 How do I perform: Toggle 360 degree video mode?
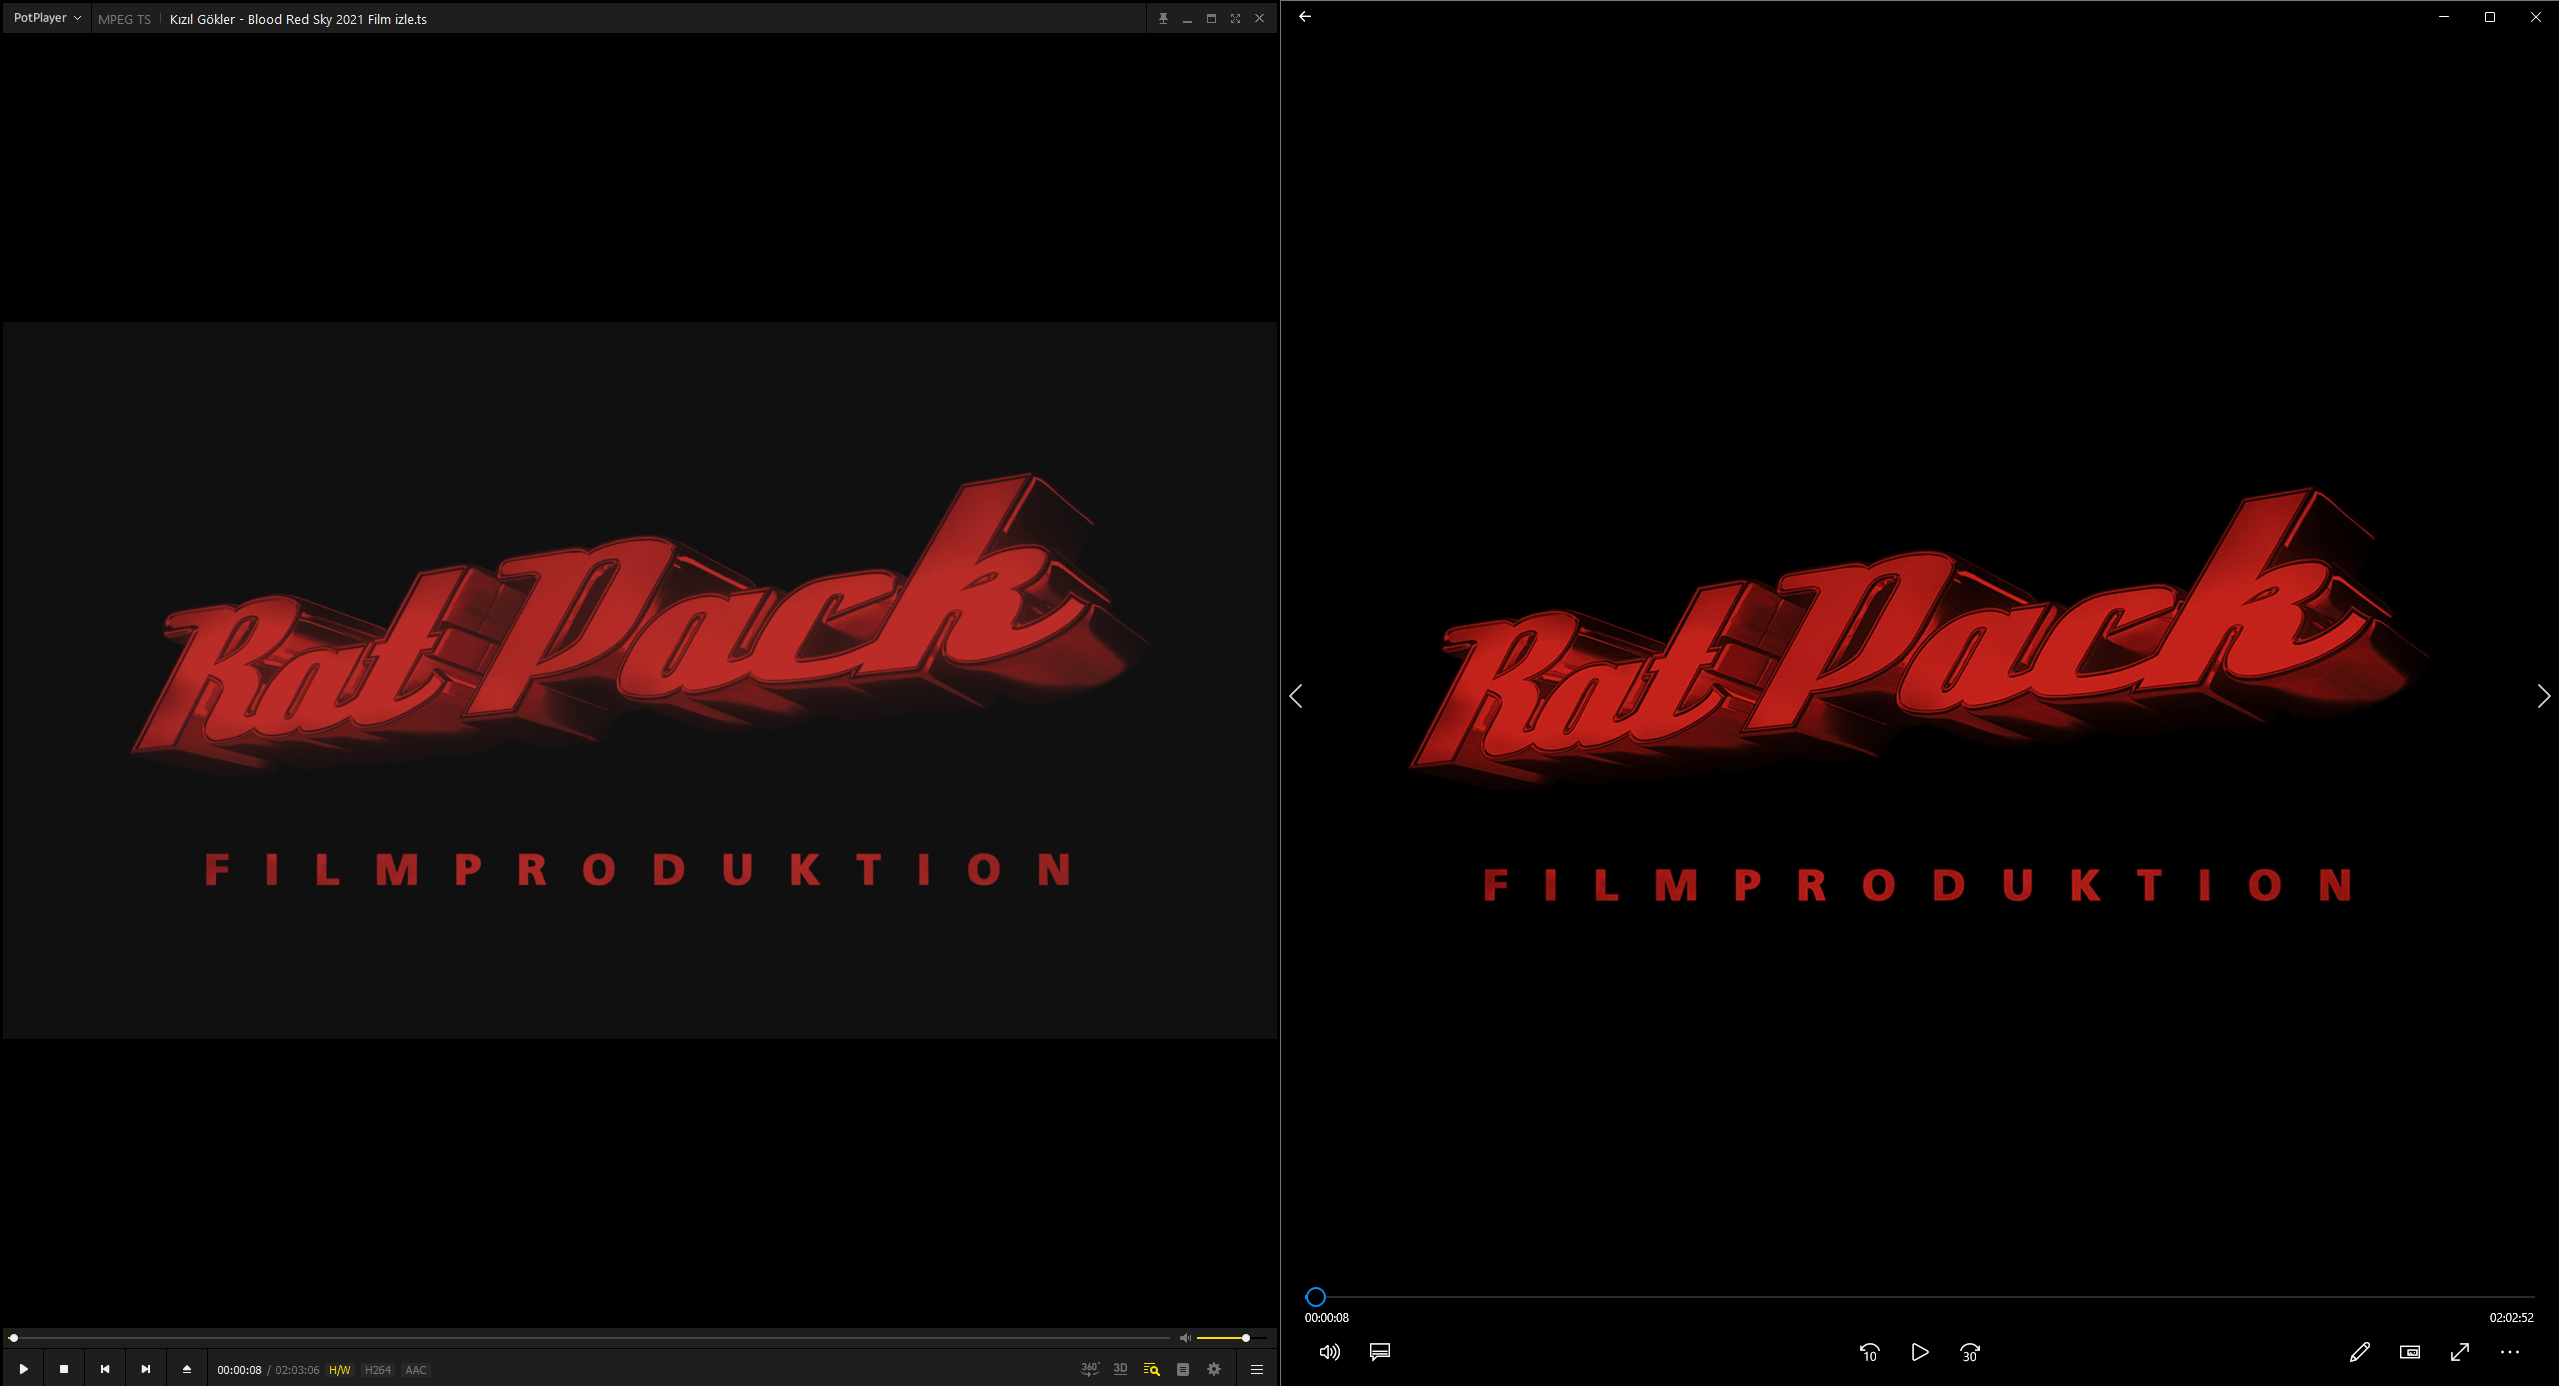[x=1090, y=1369]
